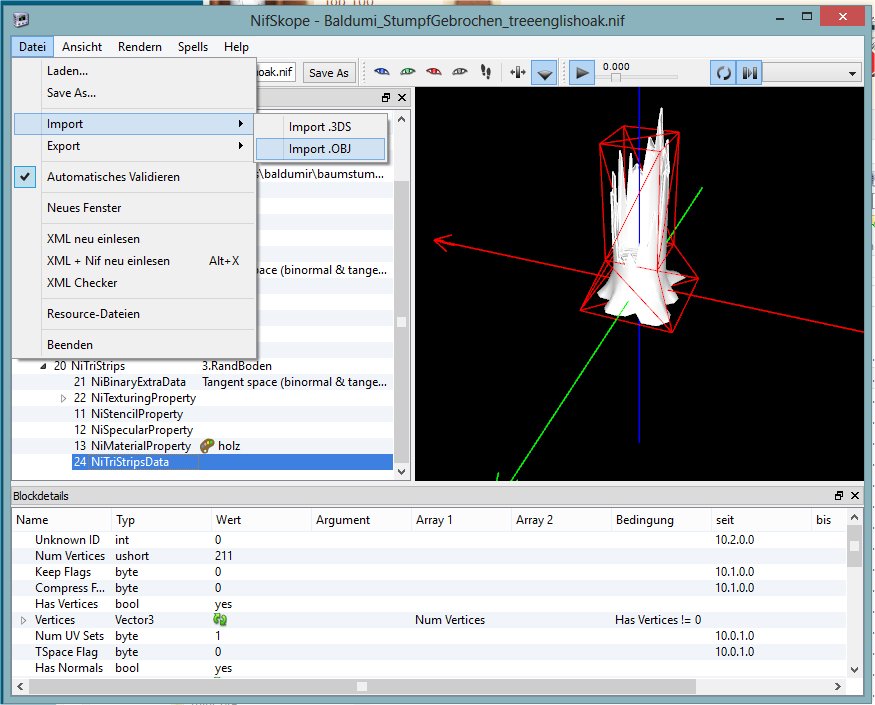Expand the Vertices row in Blockdetails
The image size is (875, 705).
[x=24, y=620]
